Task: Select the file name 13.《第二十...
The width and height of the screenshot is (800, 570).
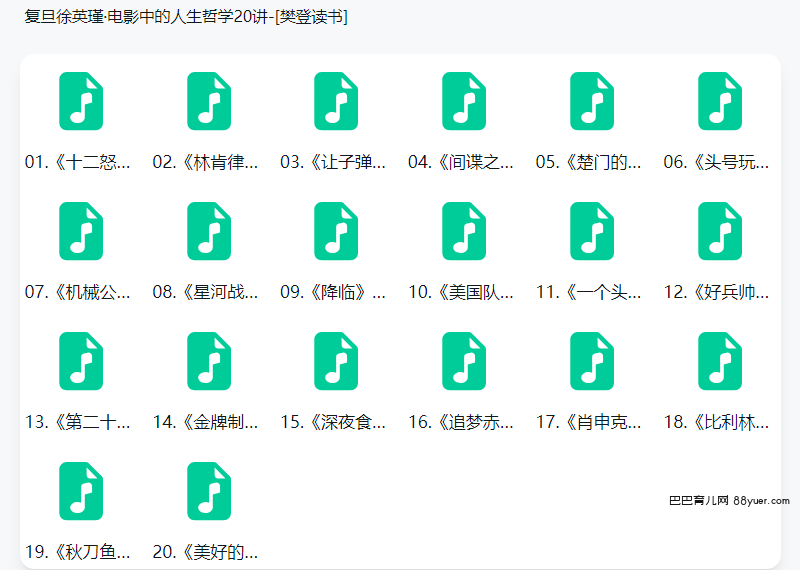Action: pos(78,423)
